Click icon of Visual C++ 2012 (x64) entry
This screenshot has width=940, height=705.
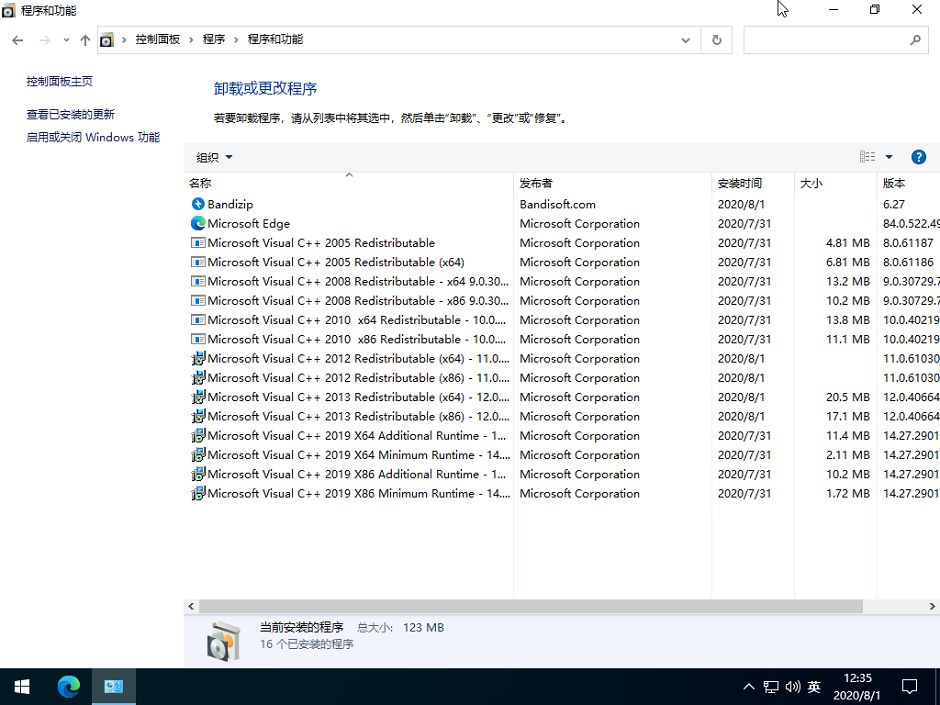(198, 358)
